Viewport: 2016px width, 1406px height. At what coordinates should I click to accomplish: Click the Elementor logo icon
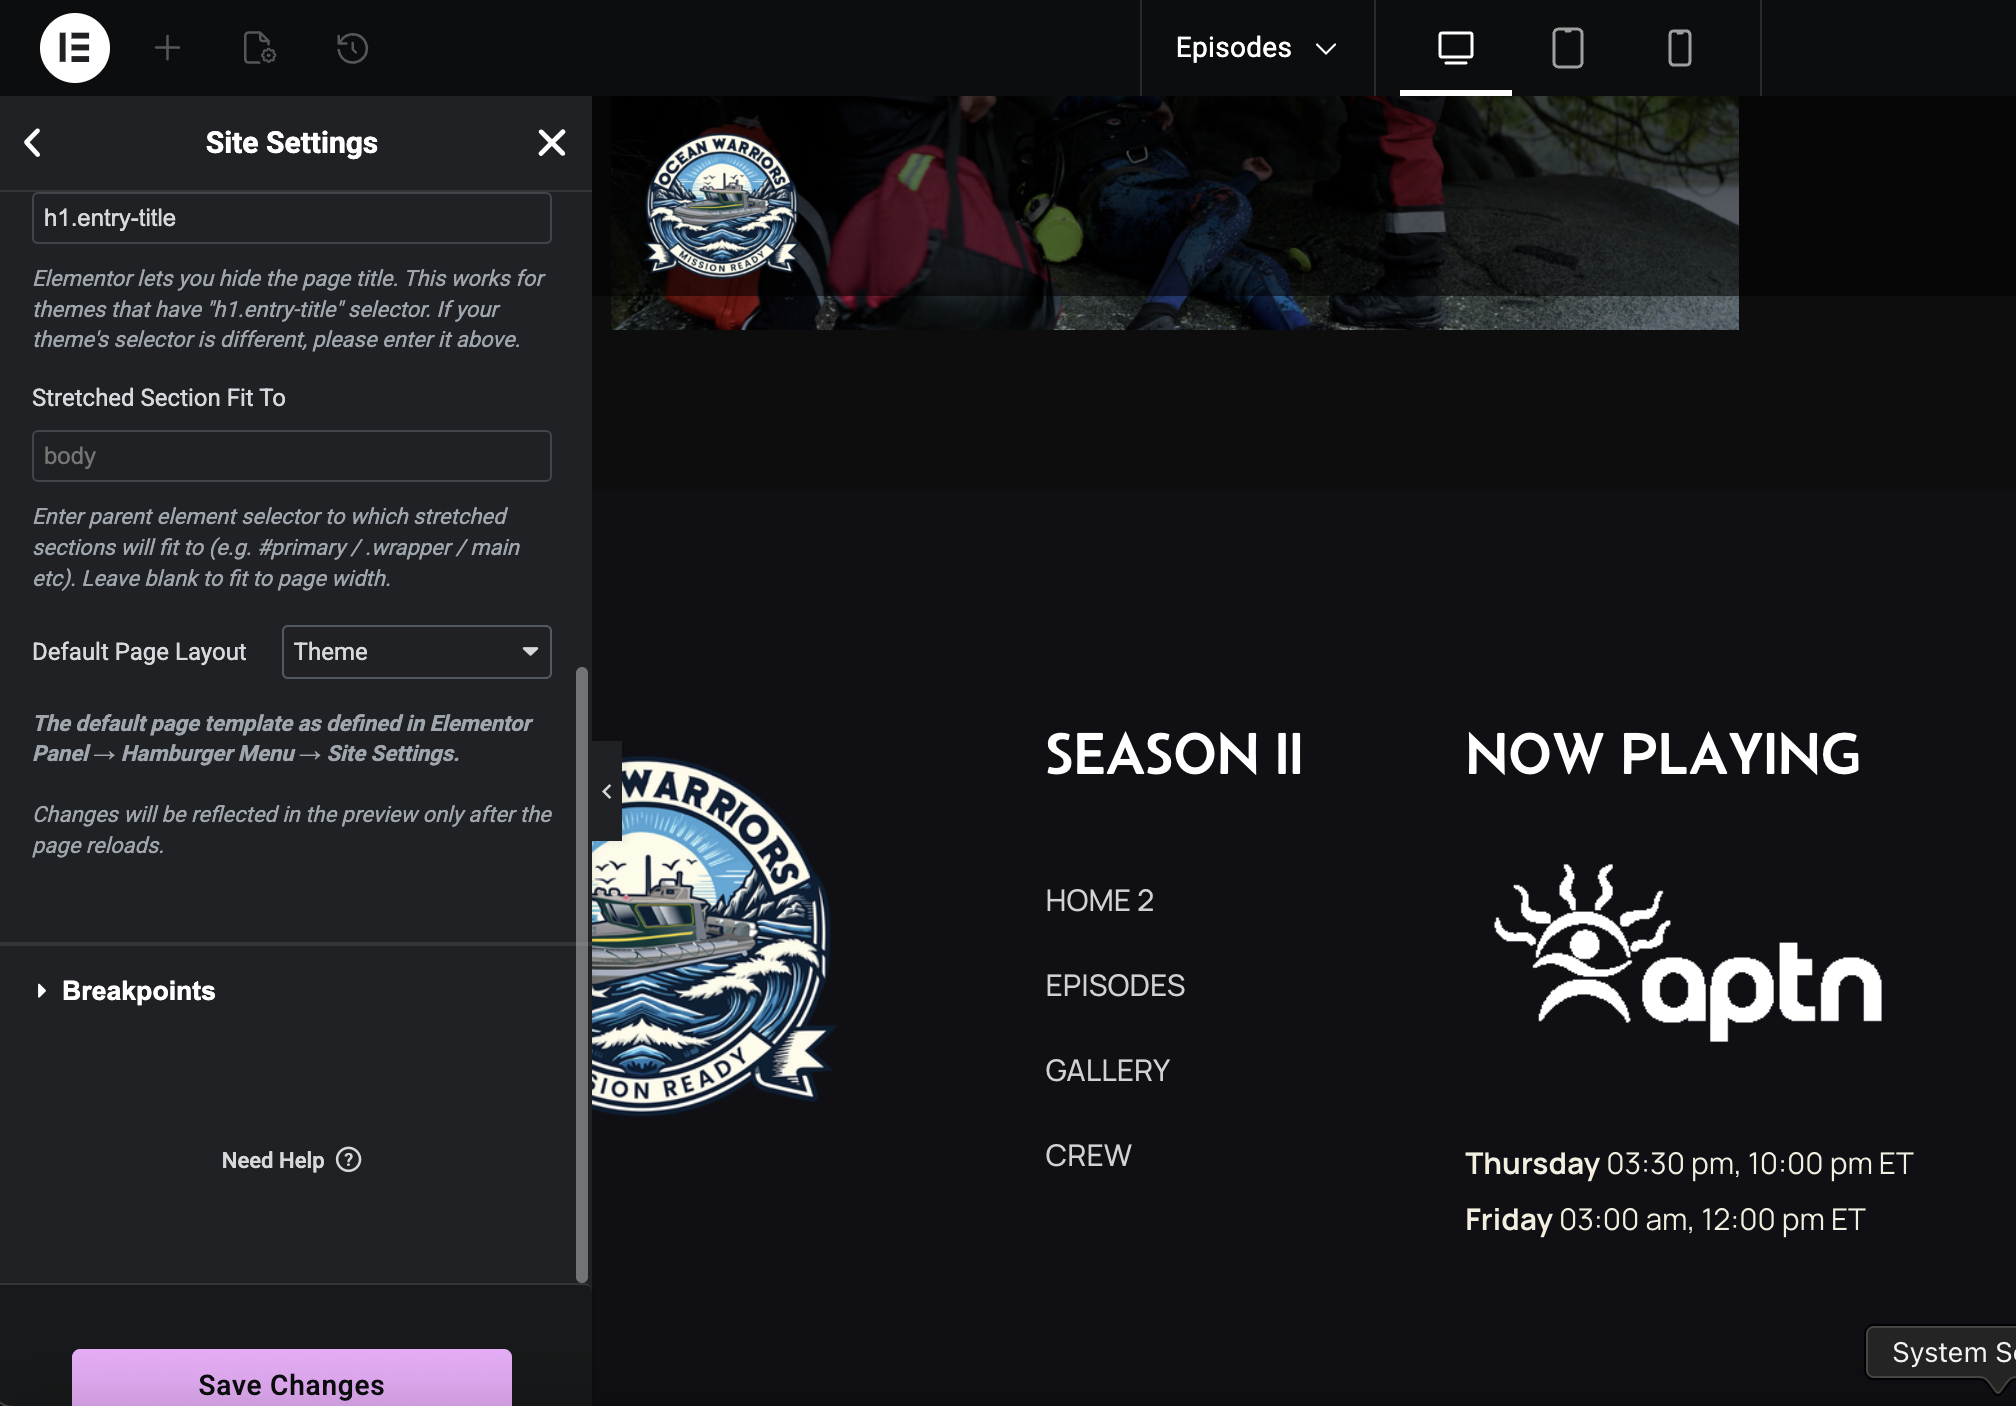pyautogui.click(x=74, y=48)
